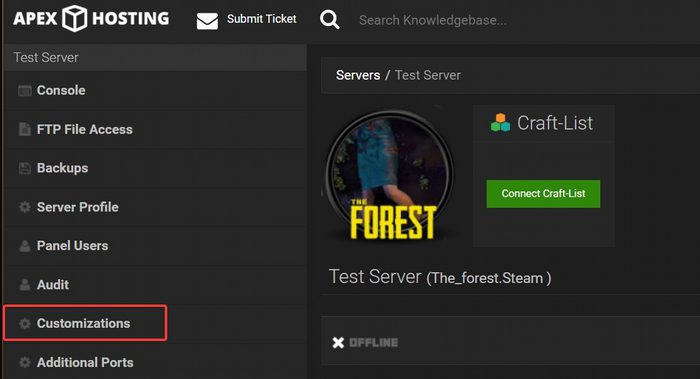
Task: Click the Customizations gear icon
Action: [25, 324]
